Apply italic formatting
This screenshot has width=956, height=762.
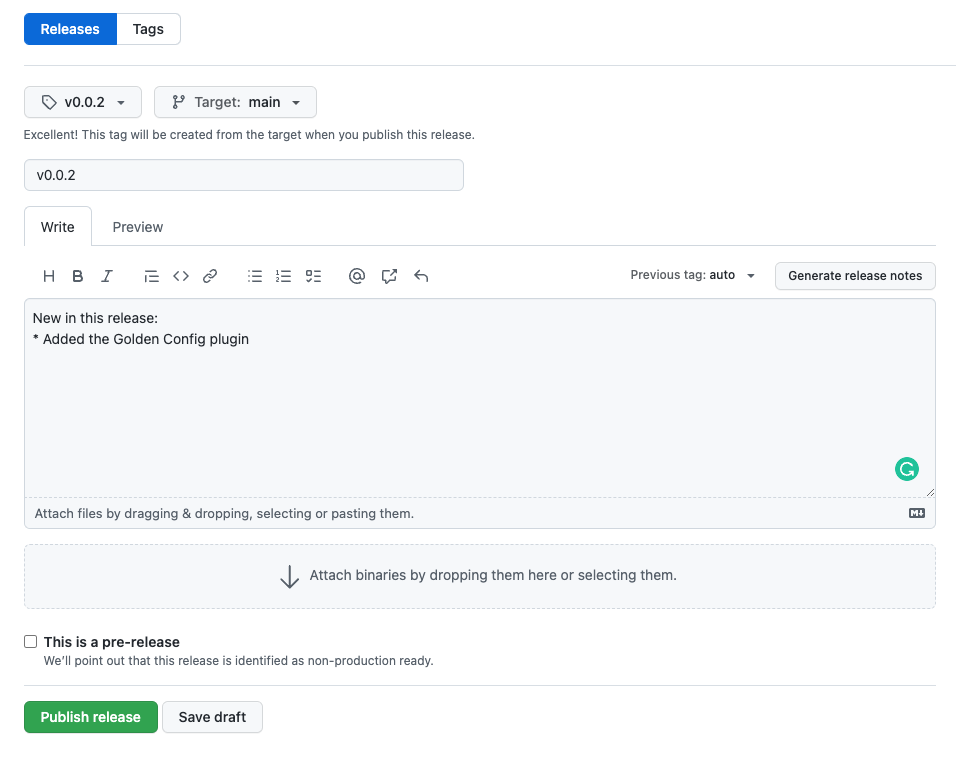pyautogui.click(x=107, y=276)
